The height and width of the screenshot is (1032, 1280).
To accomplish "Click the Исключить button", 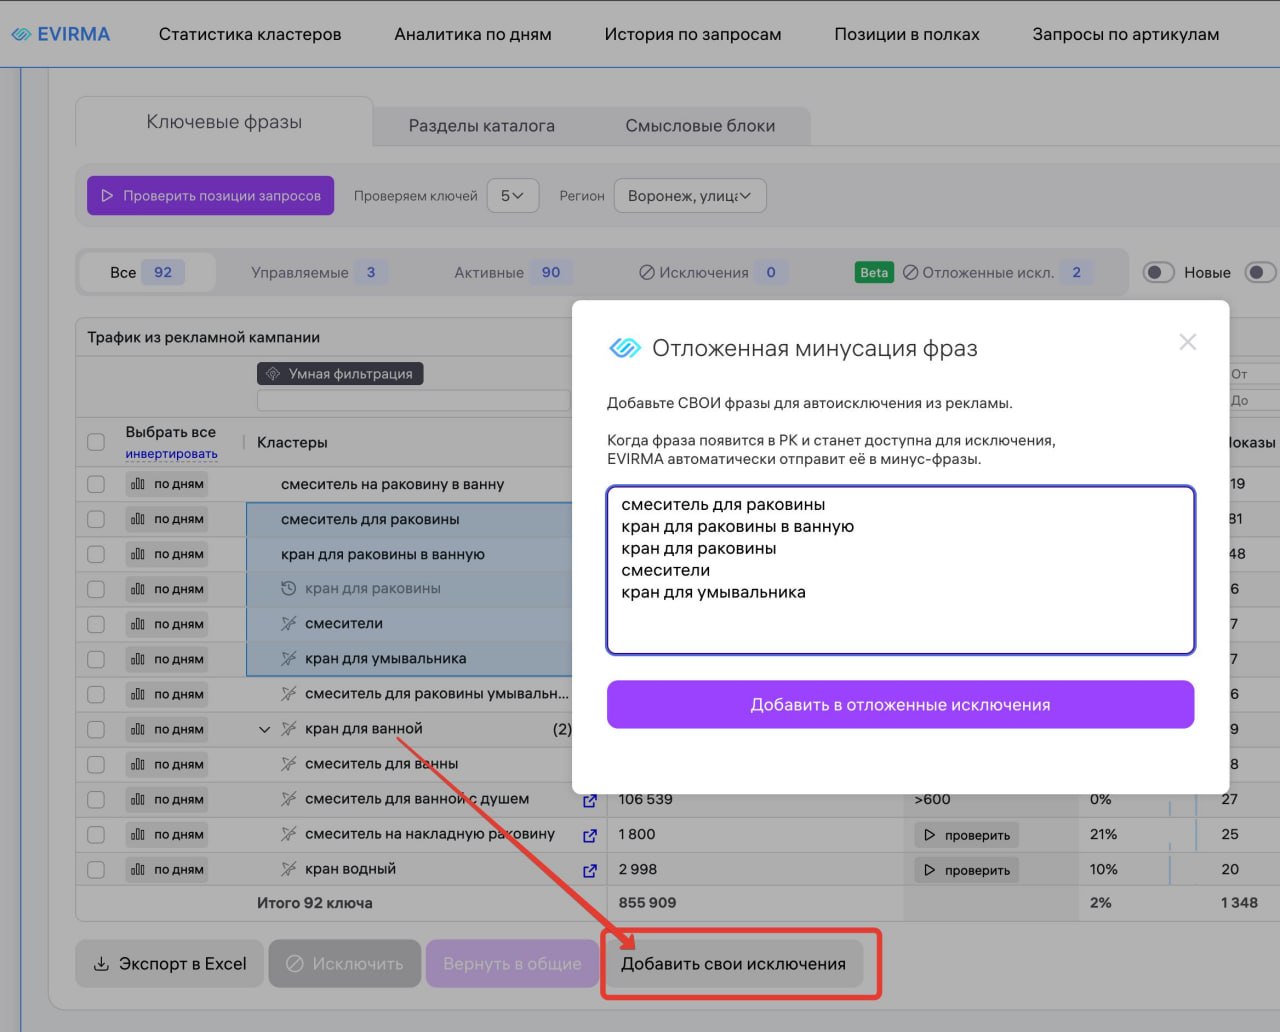I will tap(345, 964).
